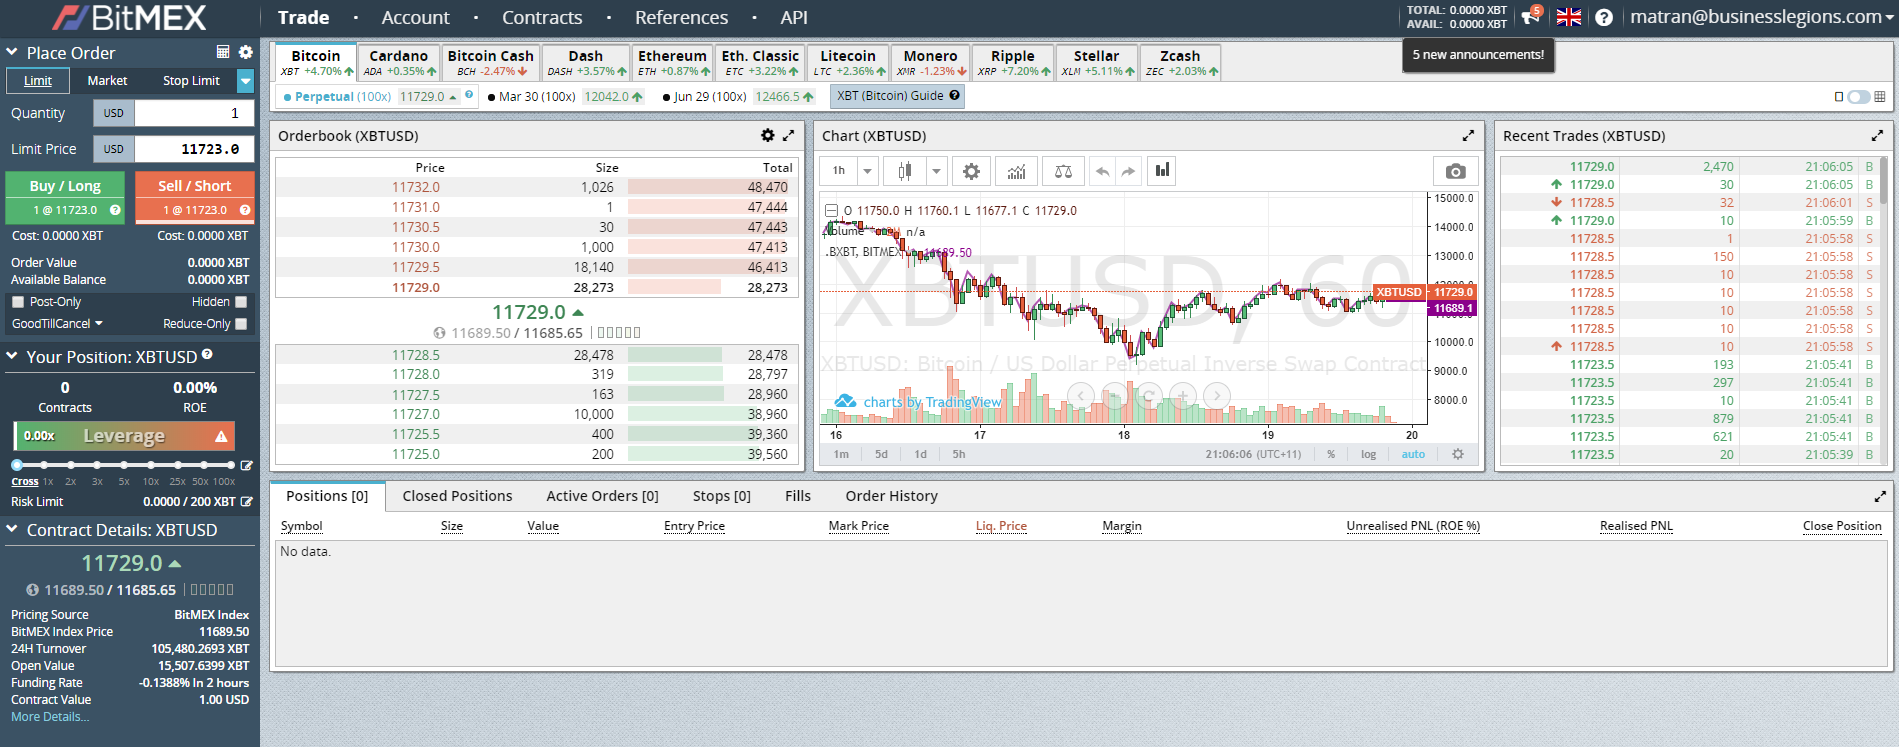
Task: Open announcements megaphone icon
Action: [x=1530, y=17]
